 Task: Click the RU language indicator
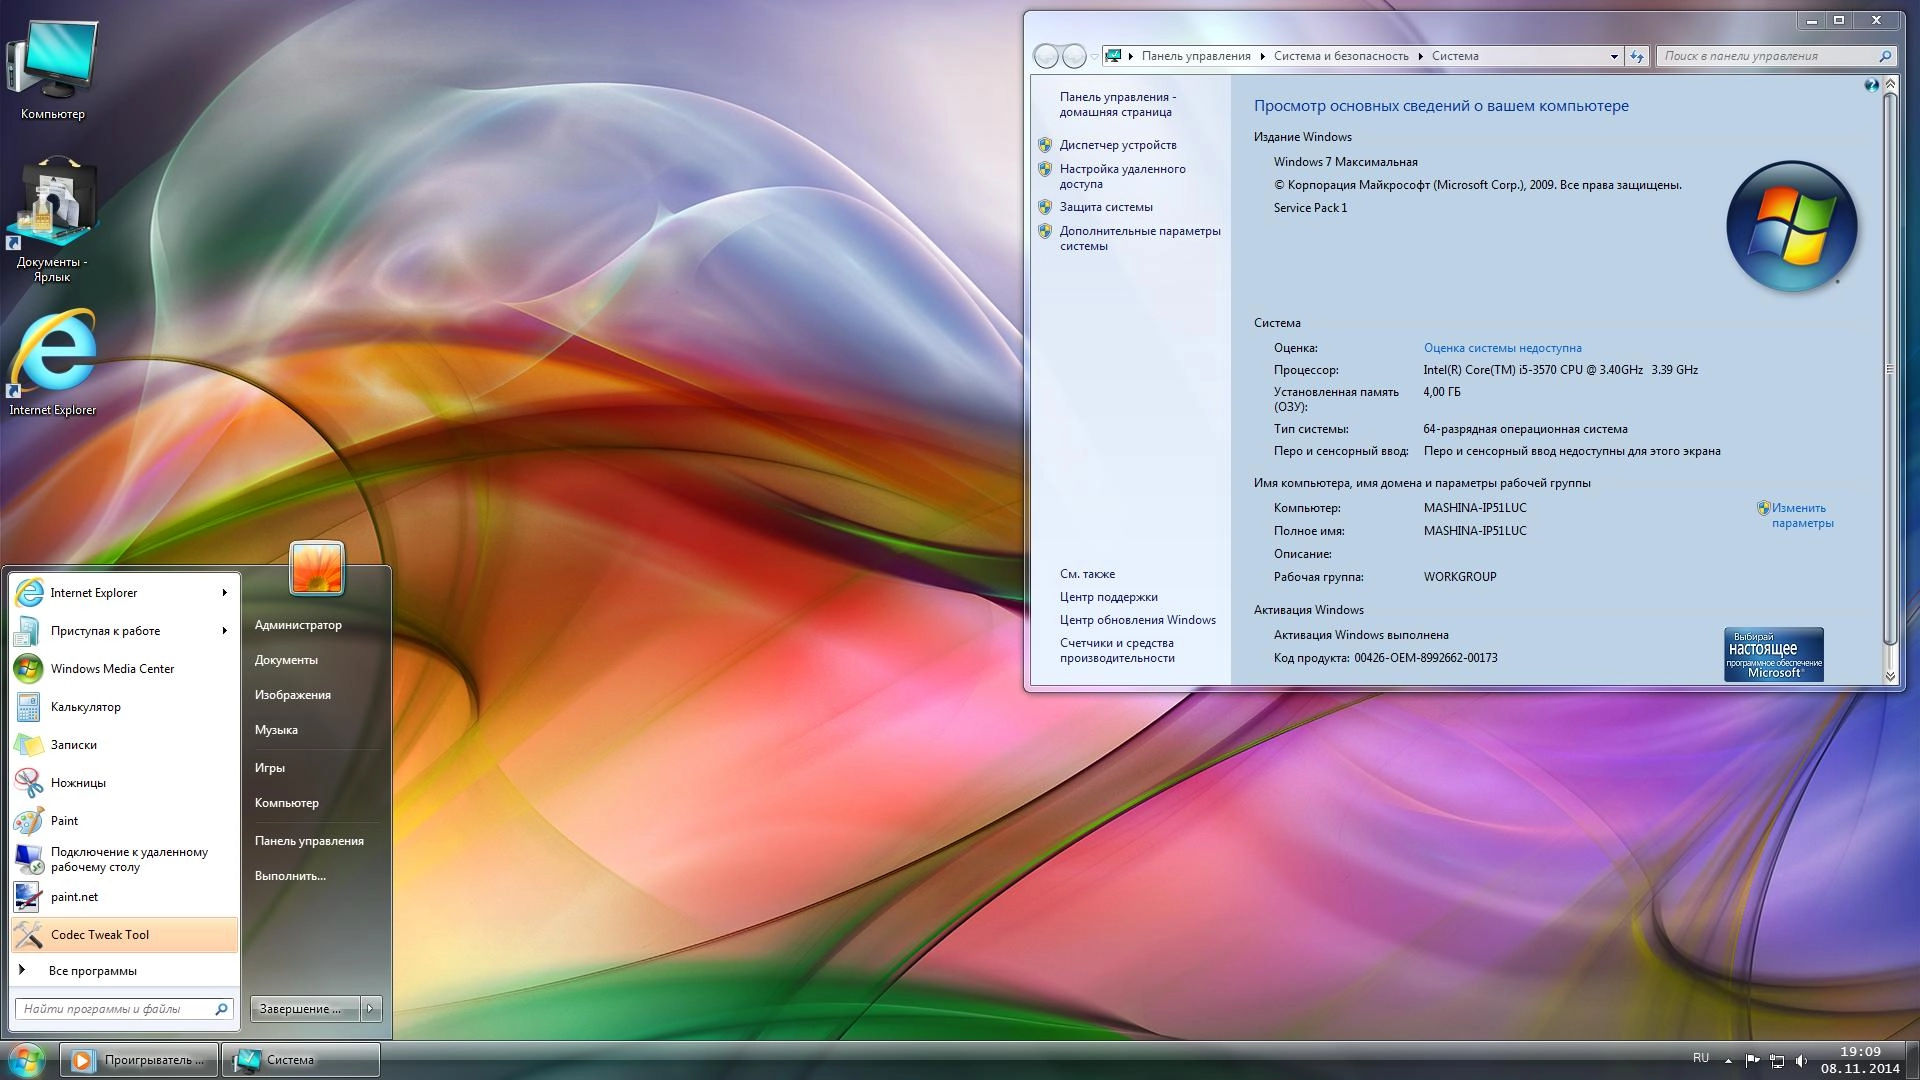pyautogui.click(x=1701, y=1058)
